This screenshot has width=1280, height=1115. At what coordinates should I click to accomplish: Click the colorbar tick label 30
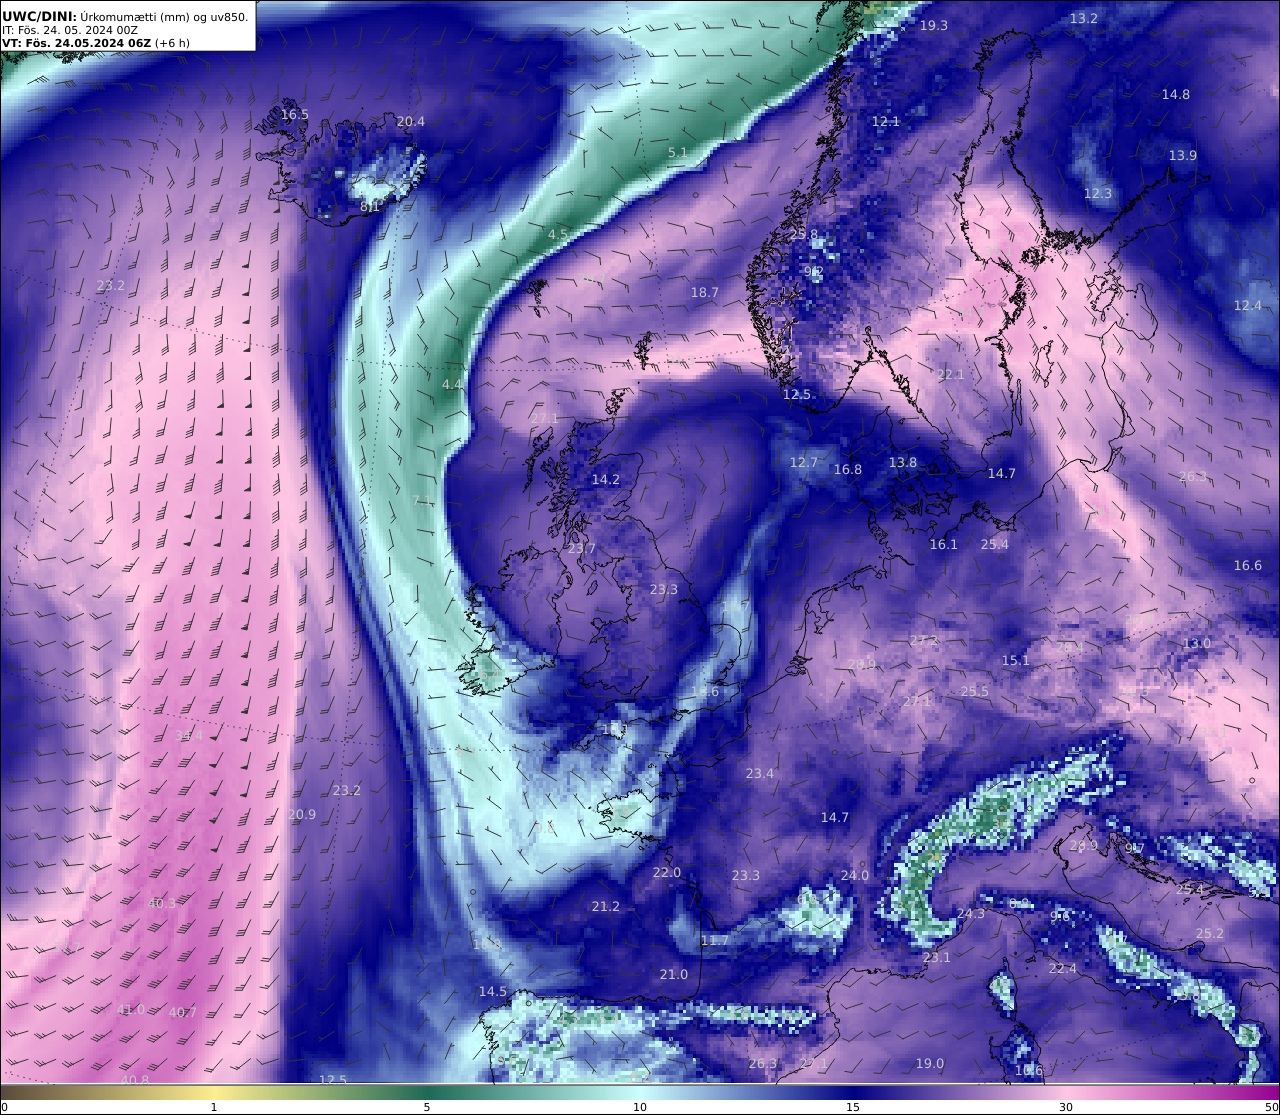click(x=1066, y=1107)
